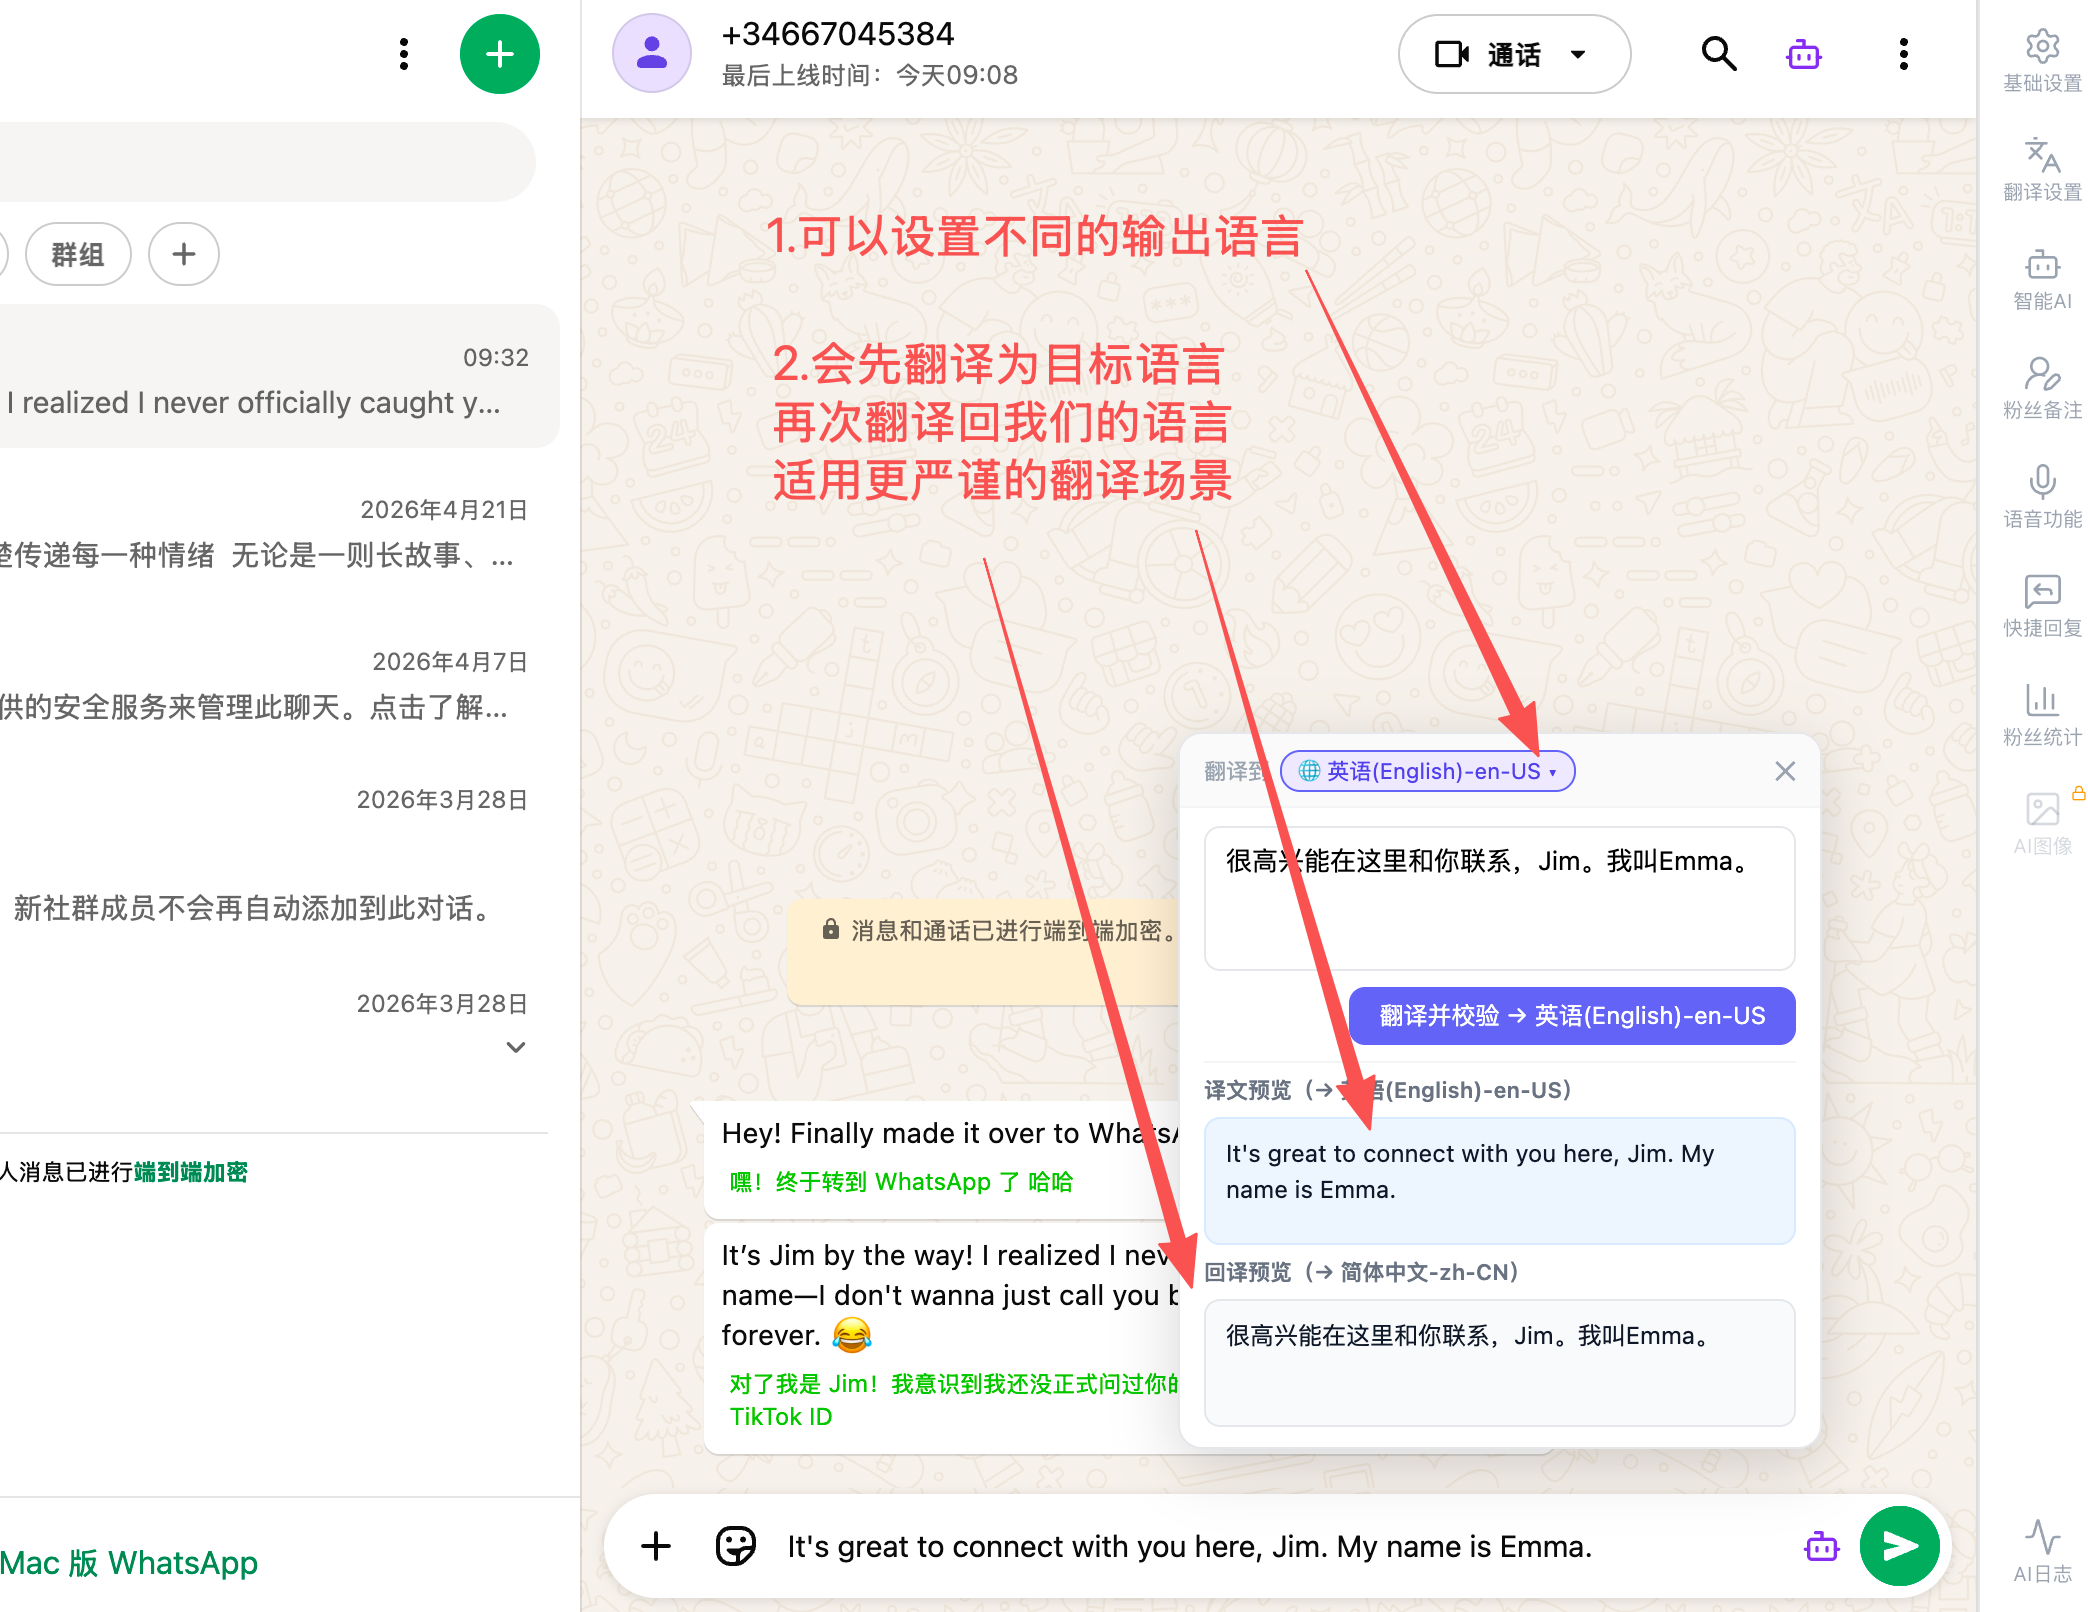Open the emoji sticker picker
The width and height of the screenshot is (2088, 1612).
point(736,1546)
